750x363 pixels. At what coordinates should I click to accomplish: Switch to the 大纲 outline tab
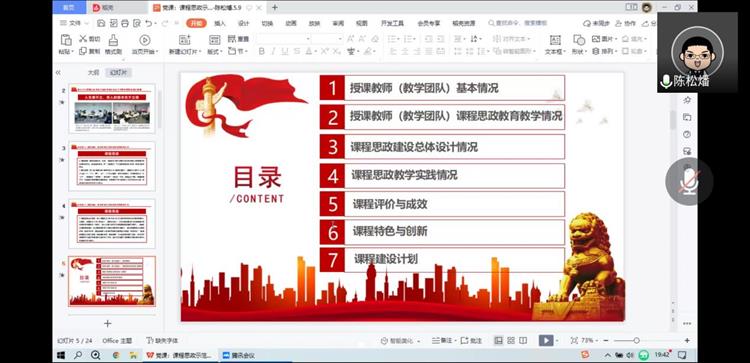point(93,73)
